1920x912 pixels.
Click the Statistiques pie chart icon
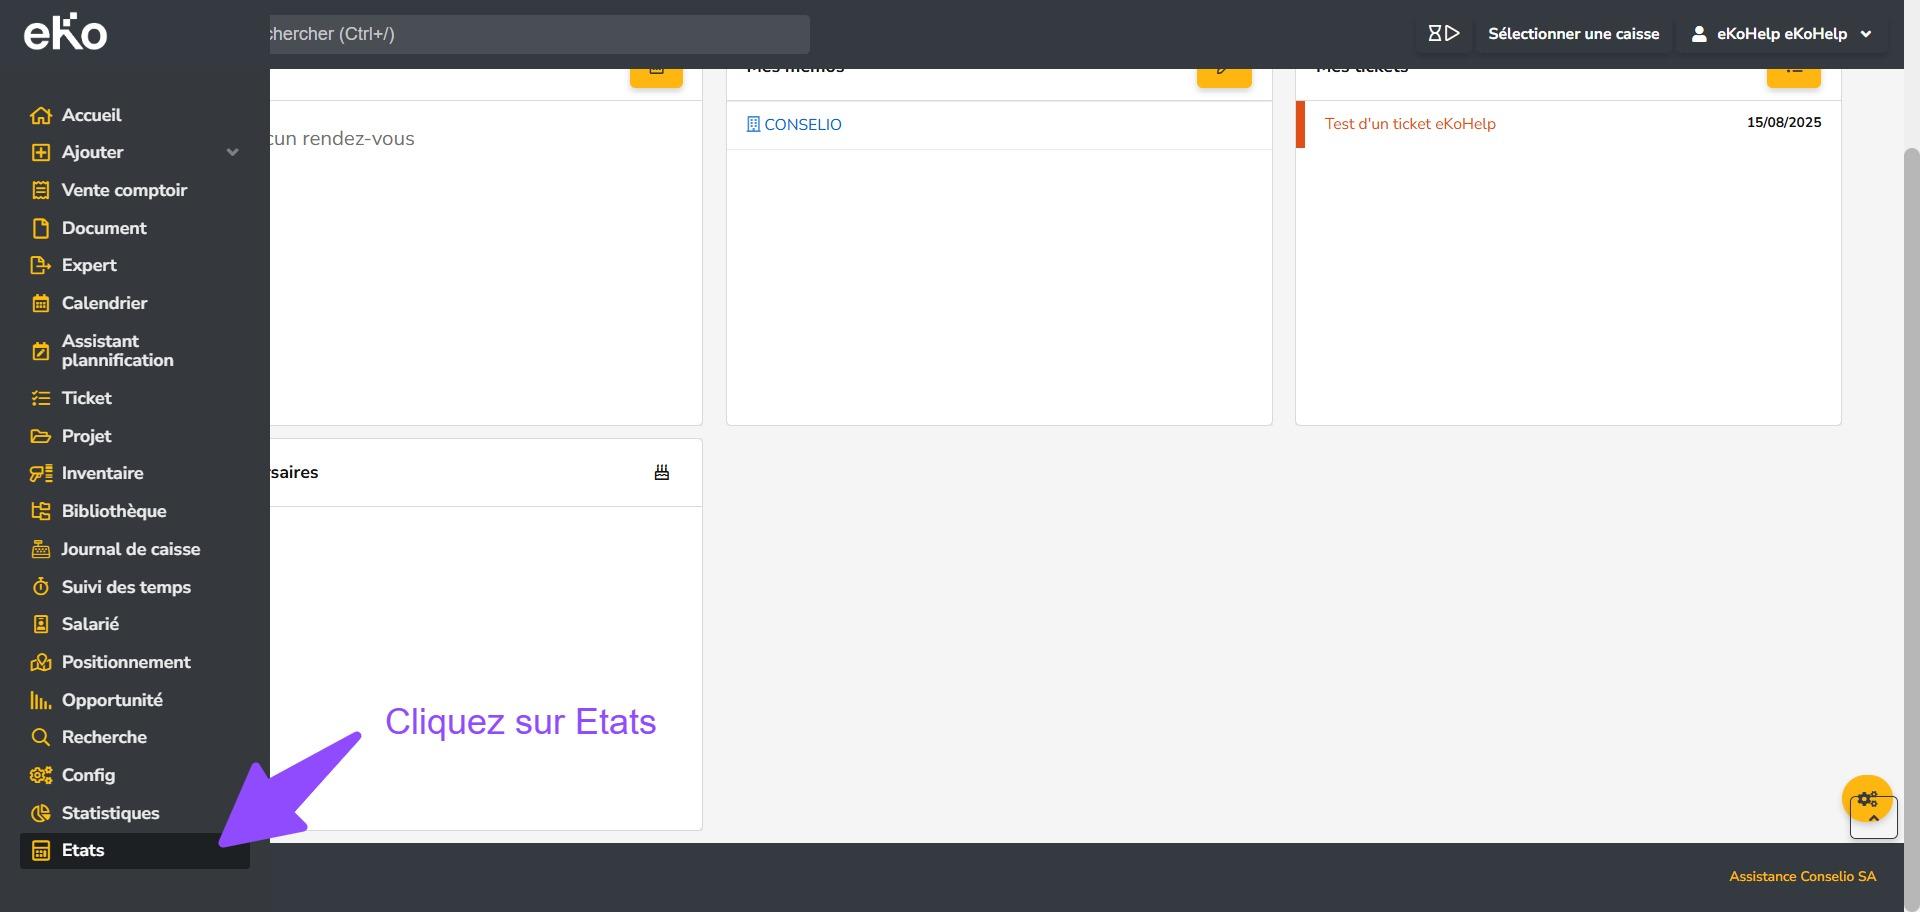coord(40,814)
